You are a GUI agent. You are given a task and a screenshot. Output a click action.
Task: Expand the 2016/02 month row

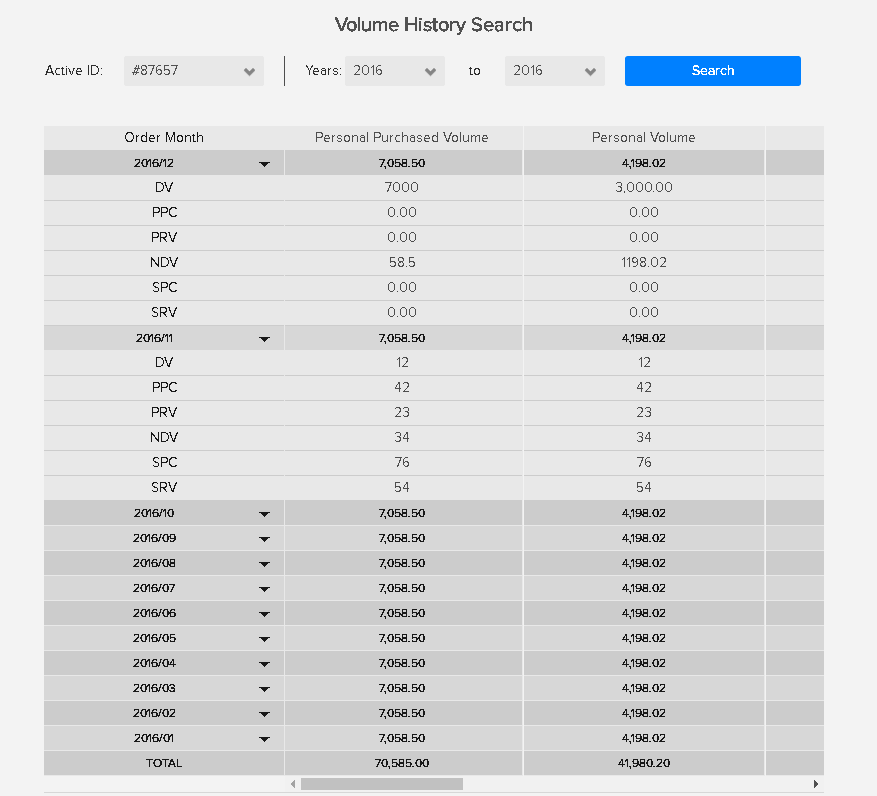coord(264,714)
